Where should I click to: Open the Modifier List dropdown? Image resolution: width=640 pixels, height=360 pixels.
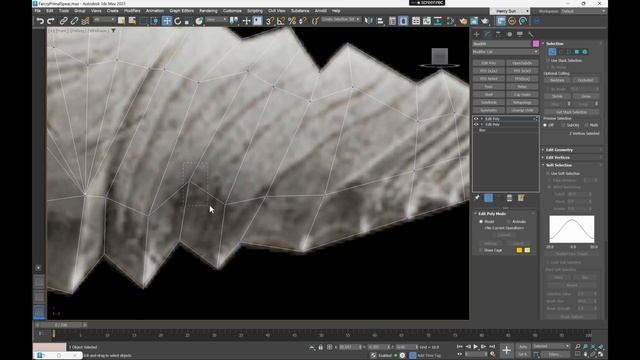(x=505, y=52)
